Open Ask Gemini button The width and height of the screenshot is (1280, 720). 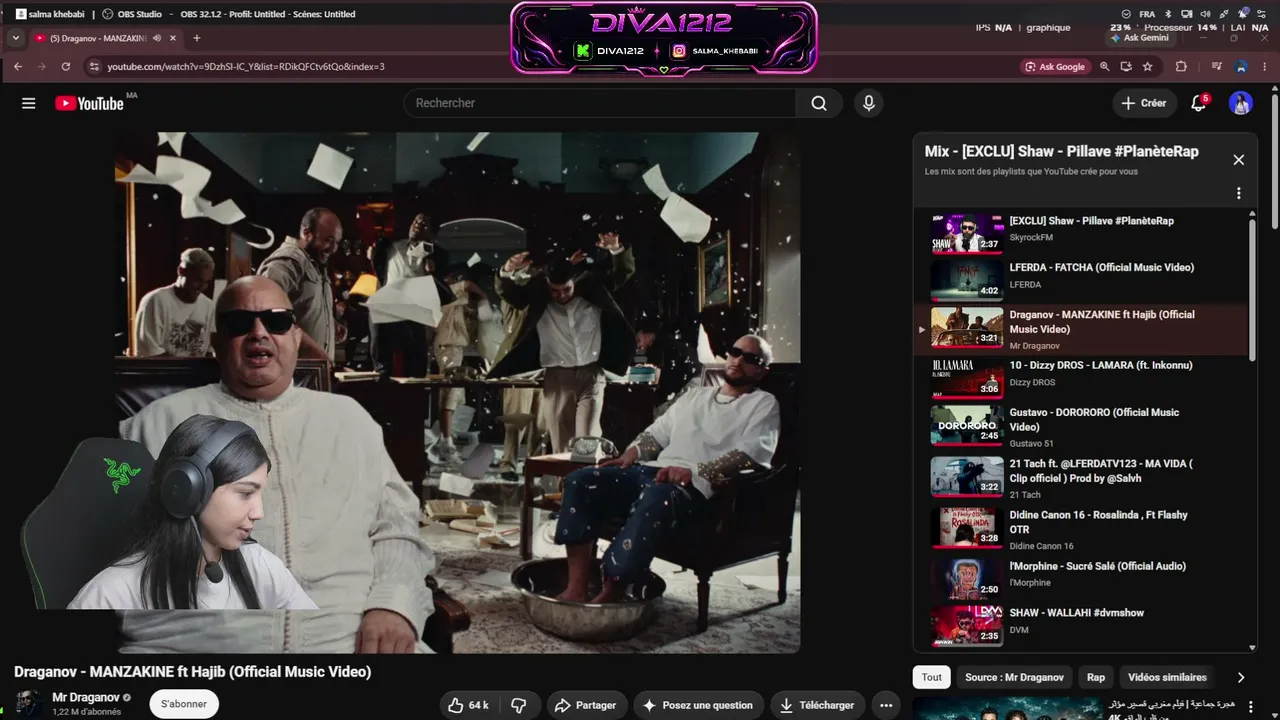point(1138,38)
